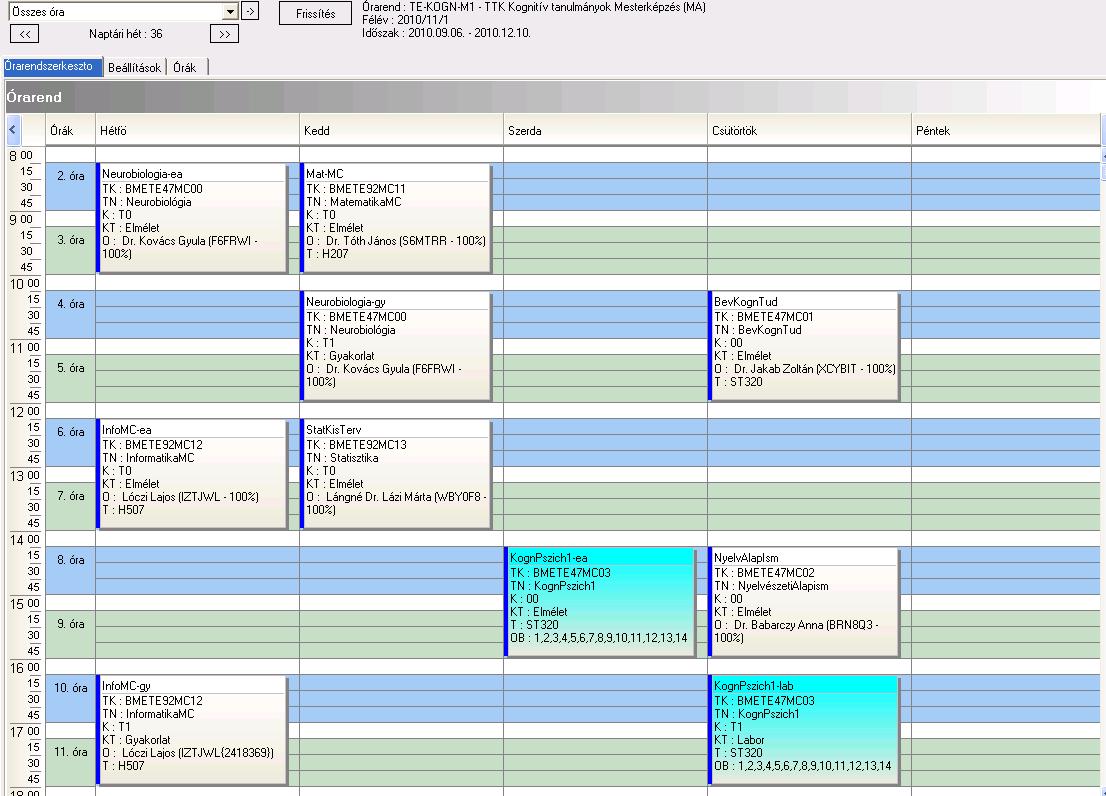Select the Mat-MC lesson block
This screenshot has width=1106, height=796.
396,218
